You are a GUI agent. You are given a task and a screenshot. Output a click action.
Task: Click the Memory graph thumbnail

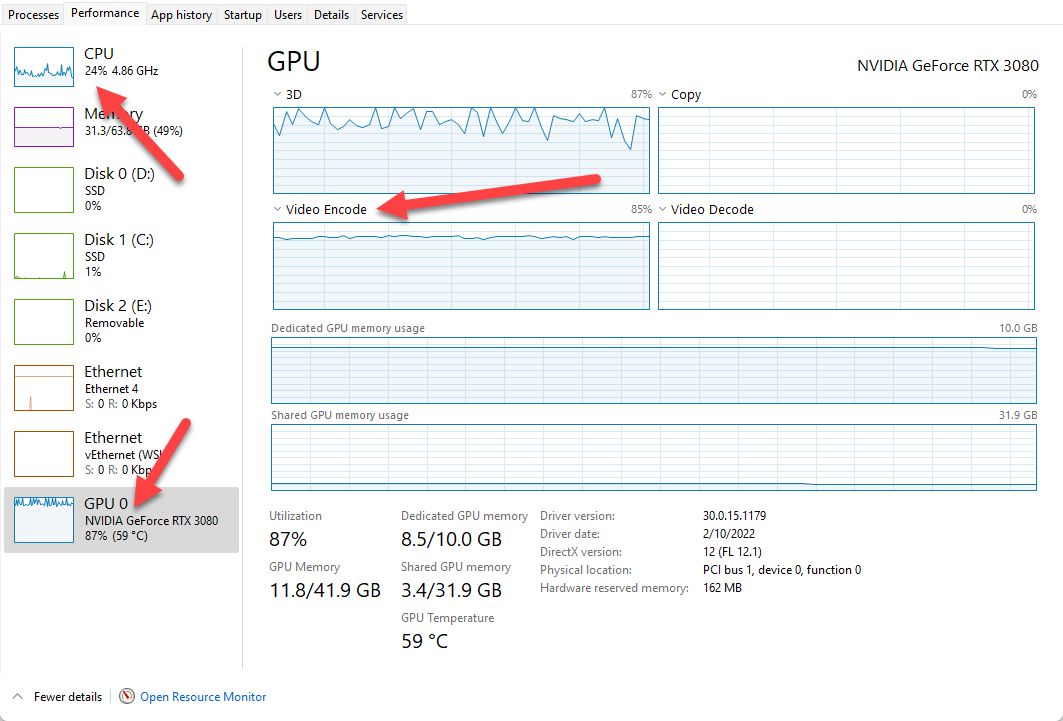43,126
